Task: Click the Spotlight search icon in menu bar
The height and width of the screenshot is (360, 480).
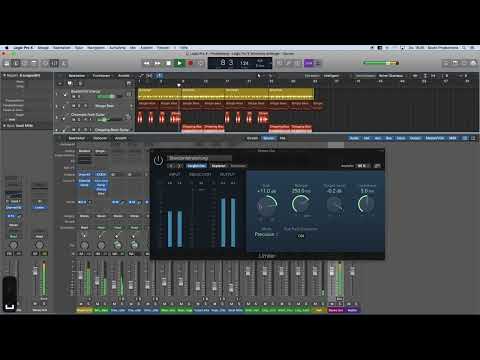Action: [x=464, y=48]
